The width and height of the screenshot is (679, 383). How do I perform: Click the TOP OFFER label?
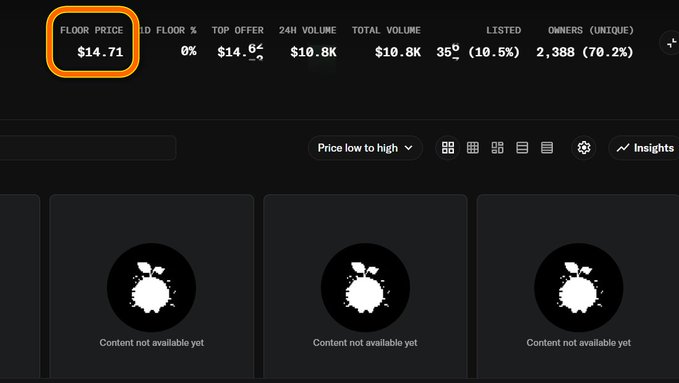[237, 30]
